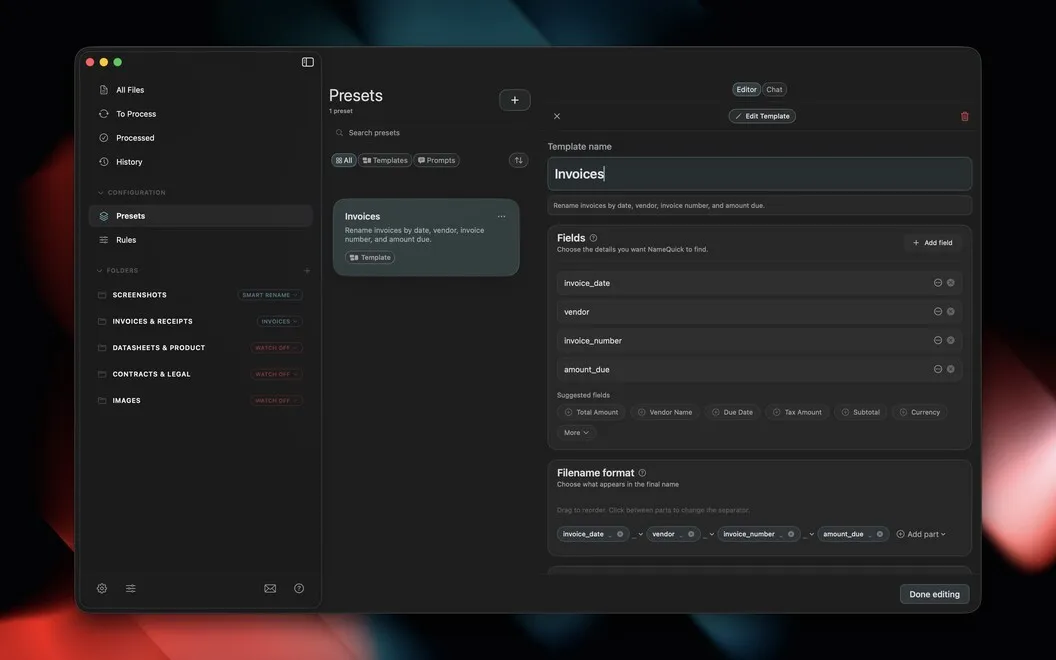Switch to the Chat tab
Screen dimensions: 1056x660
point(774,89)
